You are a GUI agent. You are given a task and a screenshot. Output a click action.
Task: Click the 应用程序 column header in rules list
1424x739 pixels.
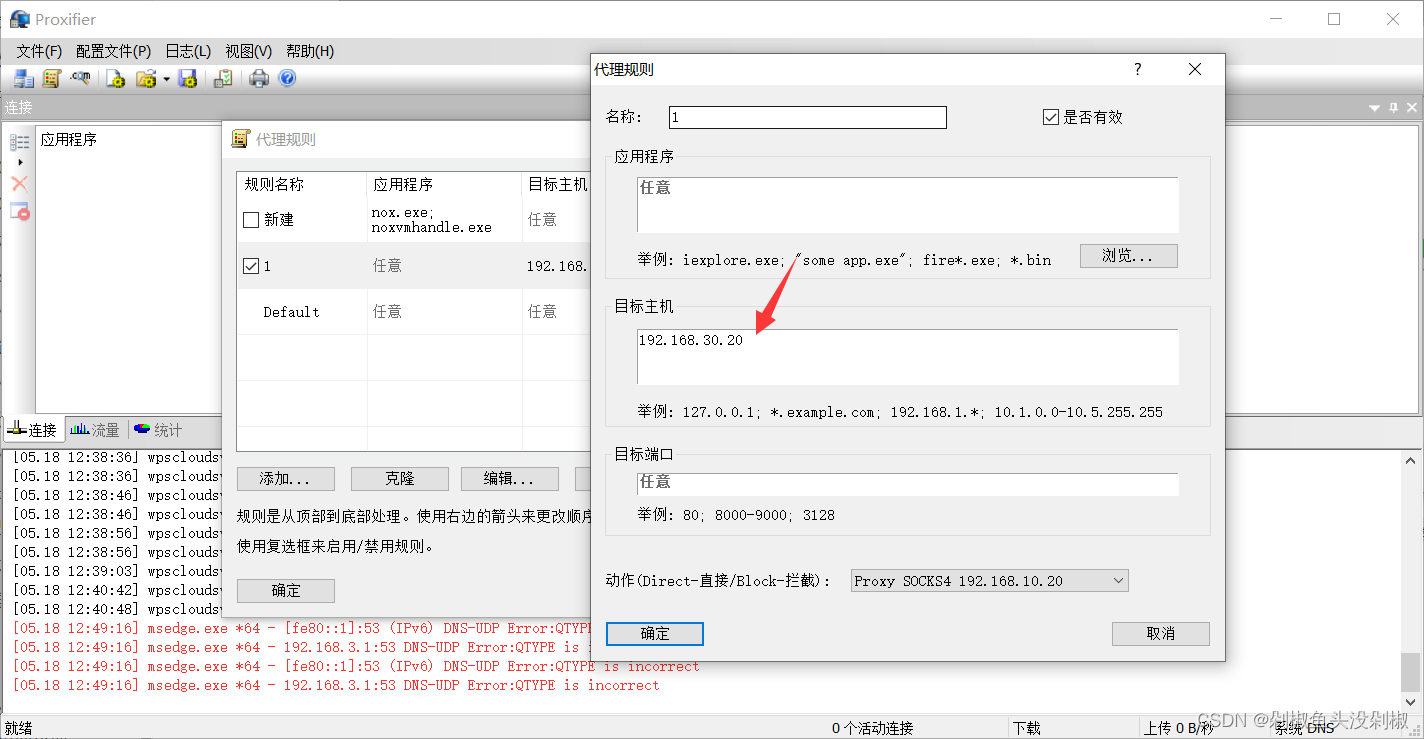pyautogui.click(x=444, y=185)
